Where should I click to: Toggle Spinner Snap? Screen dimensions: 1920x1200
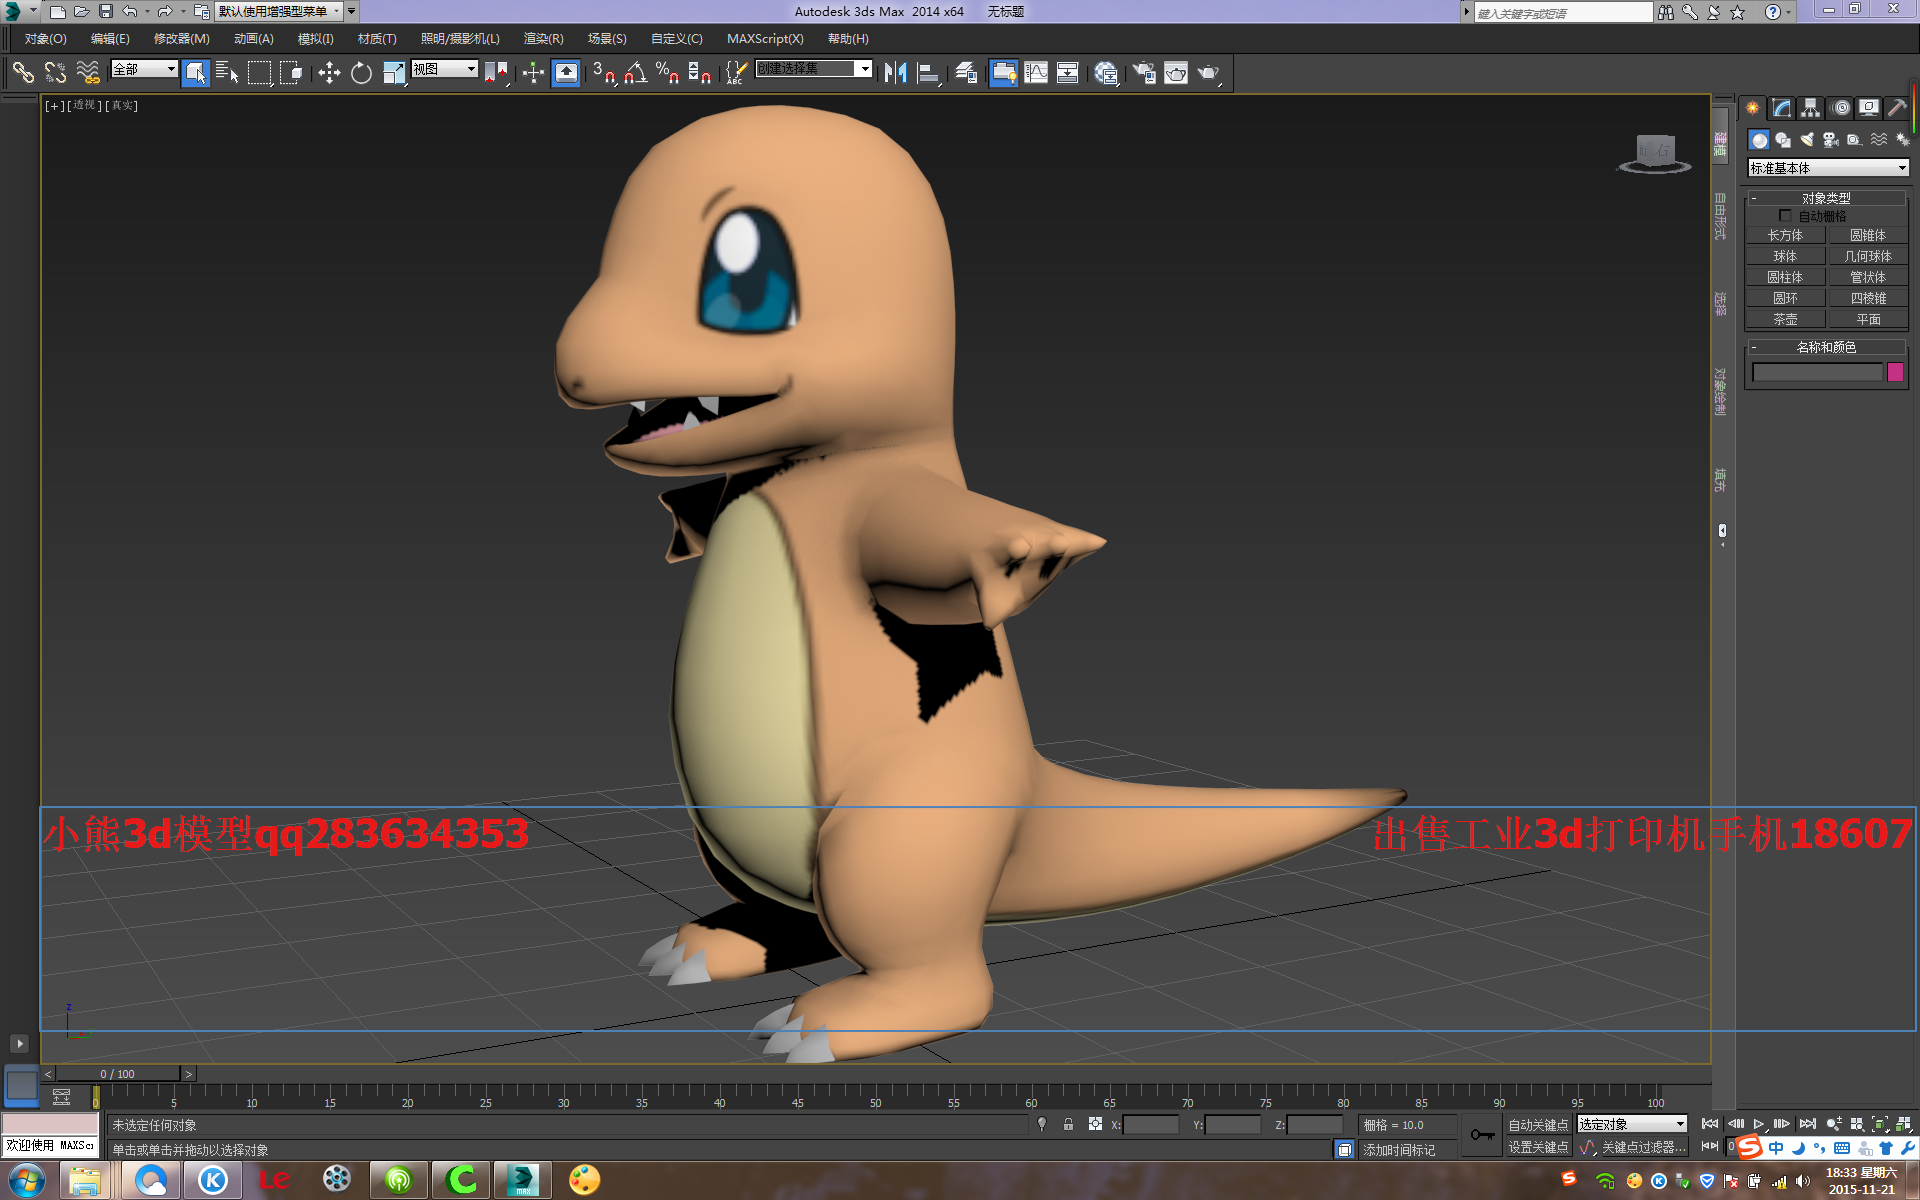click(x=699, y=72)
